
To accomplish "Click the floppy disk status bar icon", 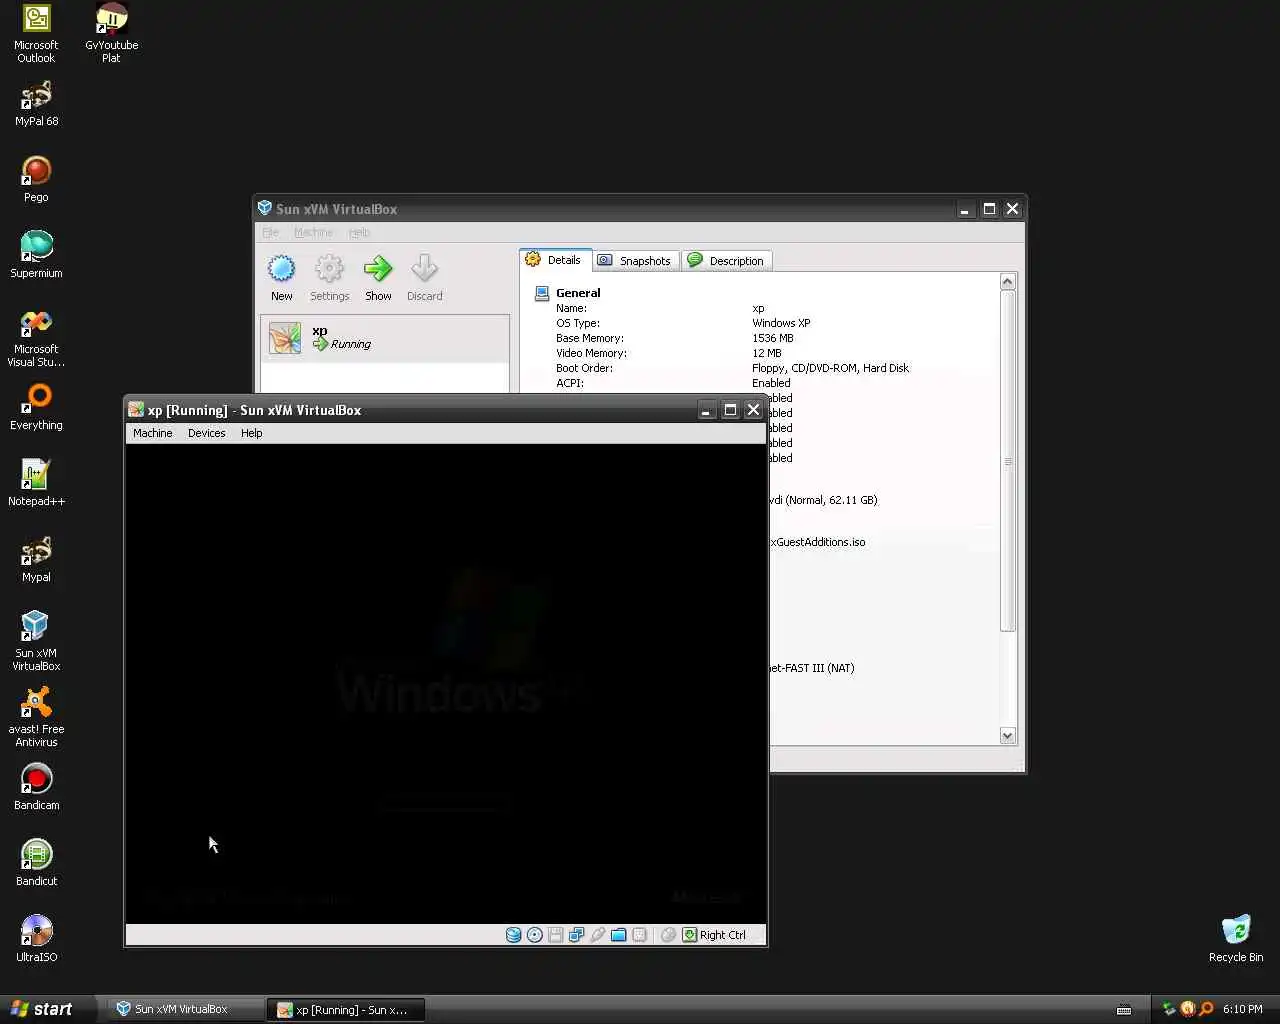I will click(555, 935).
